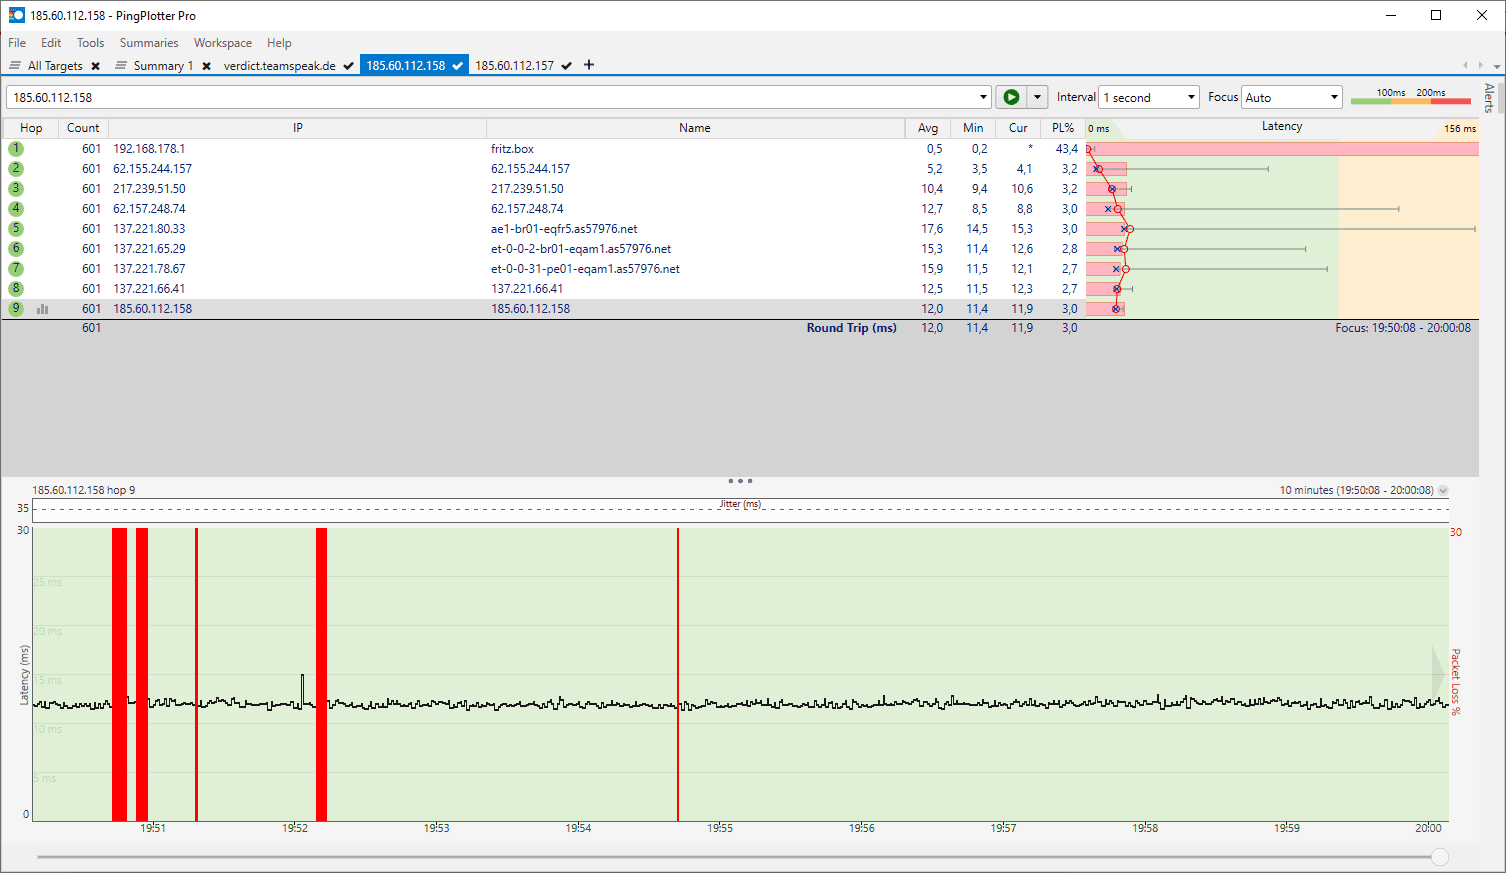Open the Edit menu
The height and width of the screenshot is (873, 1506).
[x=51, y=43]
